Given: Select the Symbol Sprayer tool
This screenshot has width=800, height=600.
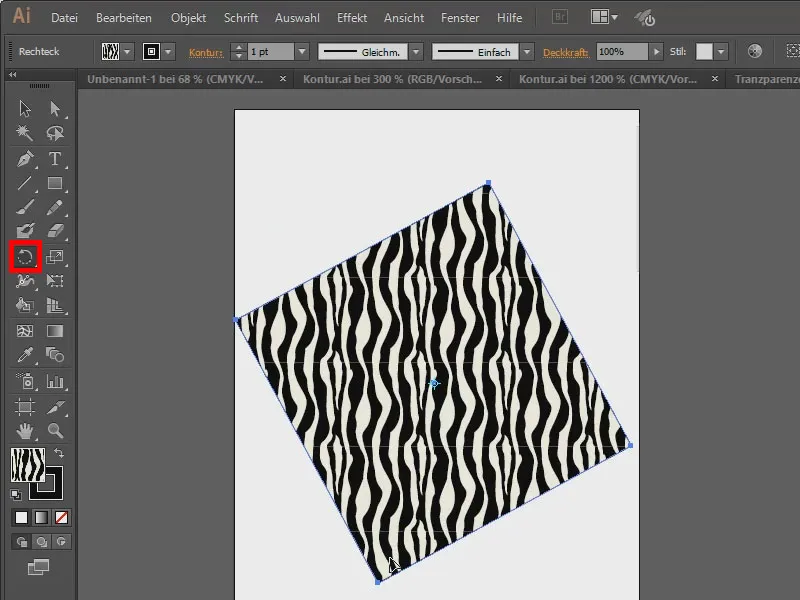Looking at the screenshot, I should tap(24, 381).
